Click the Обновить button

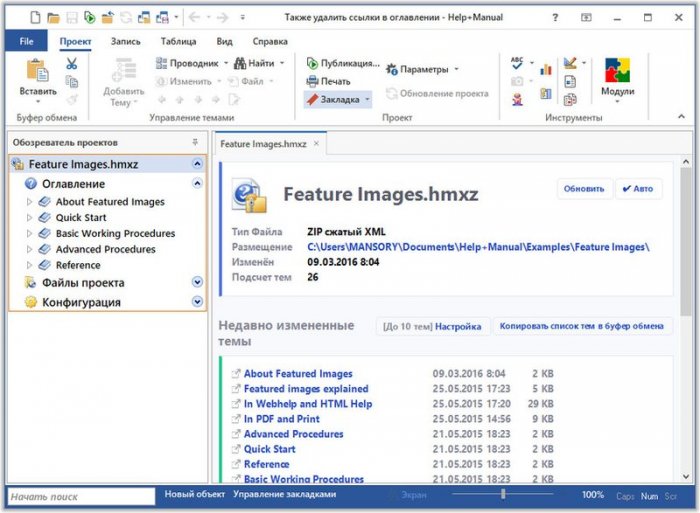coord(583,189)
